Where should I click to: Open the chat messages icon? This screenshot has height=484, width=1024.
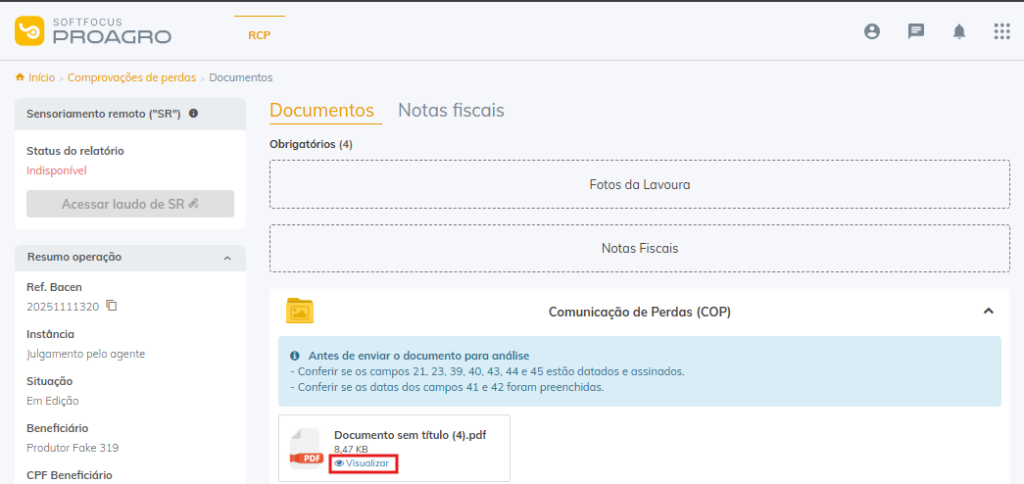915,31
